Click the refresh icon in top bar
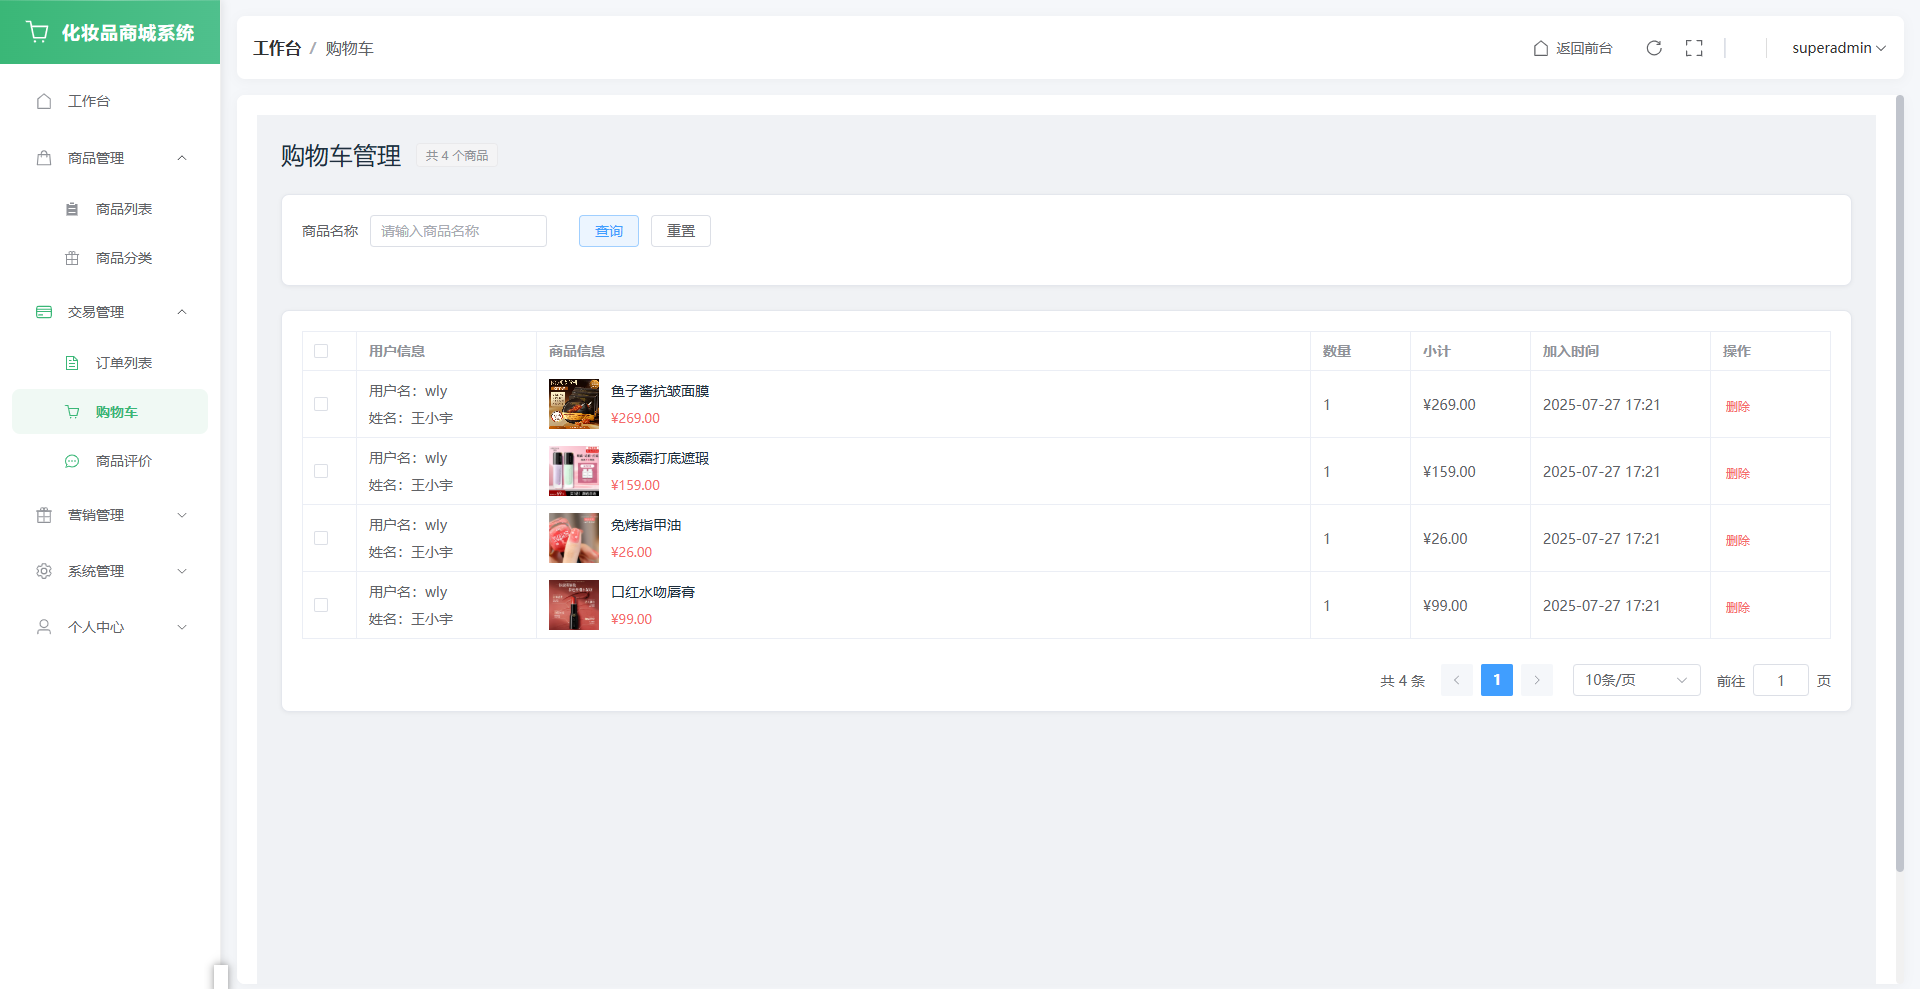 (1654, 48)
